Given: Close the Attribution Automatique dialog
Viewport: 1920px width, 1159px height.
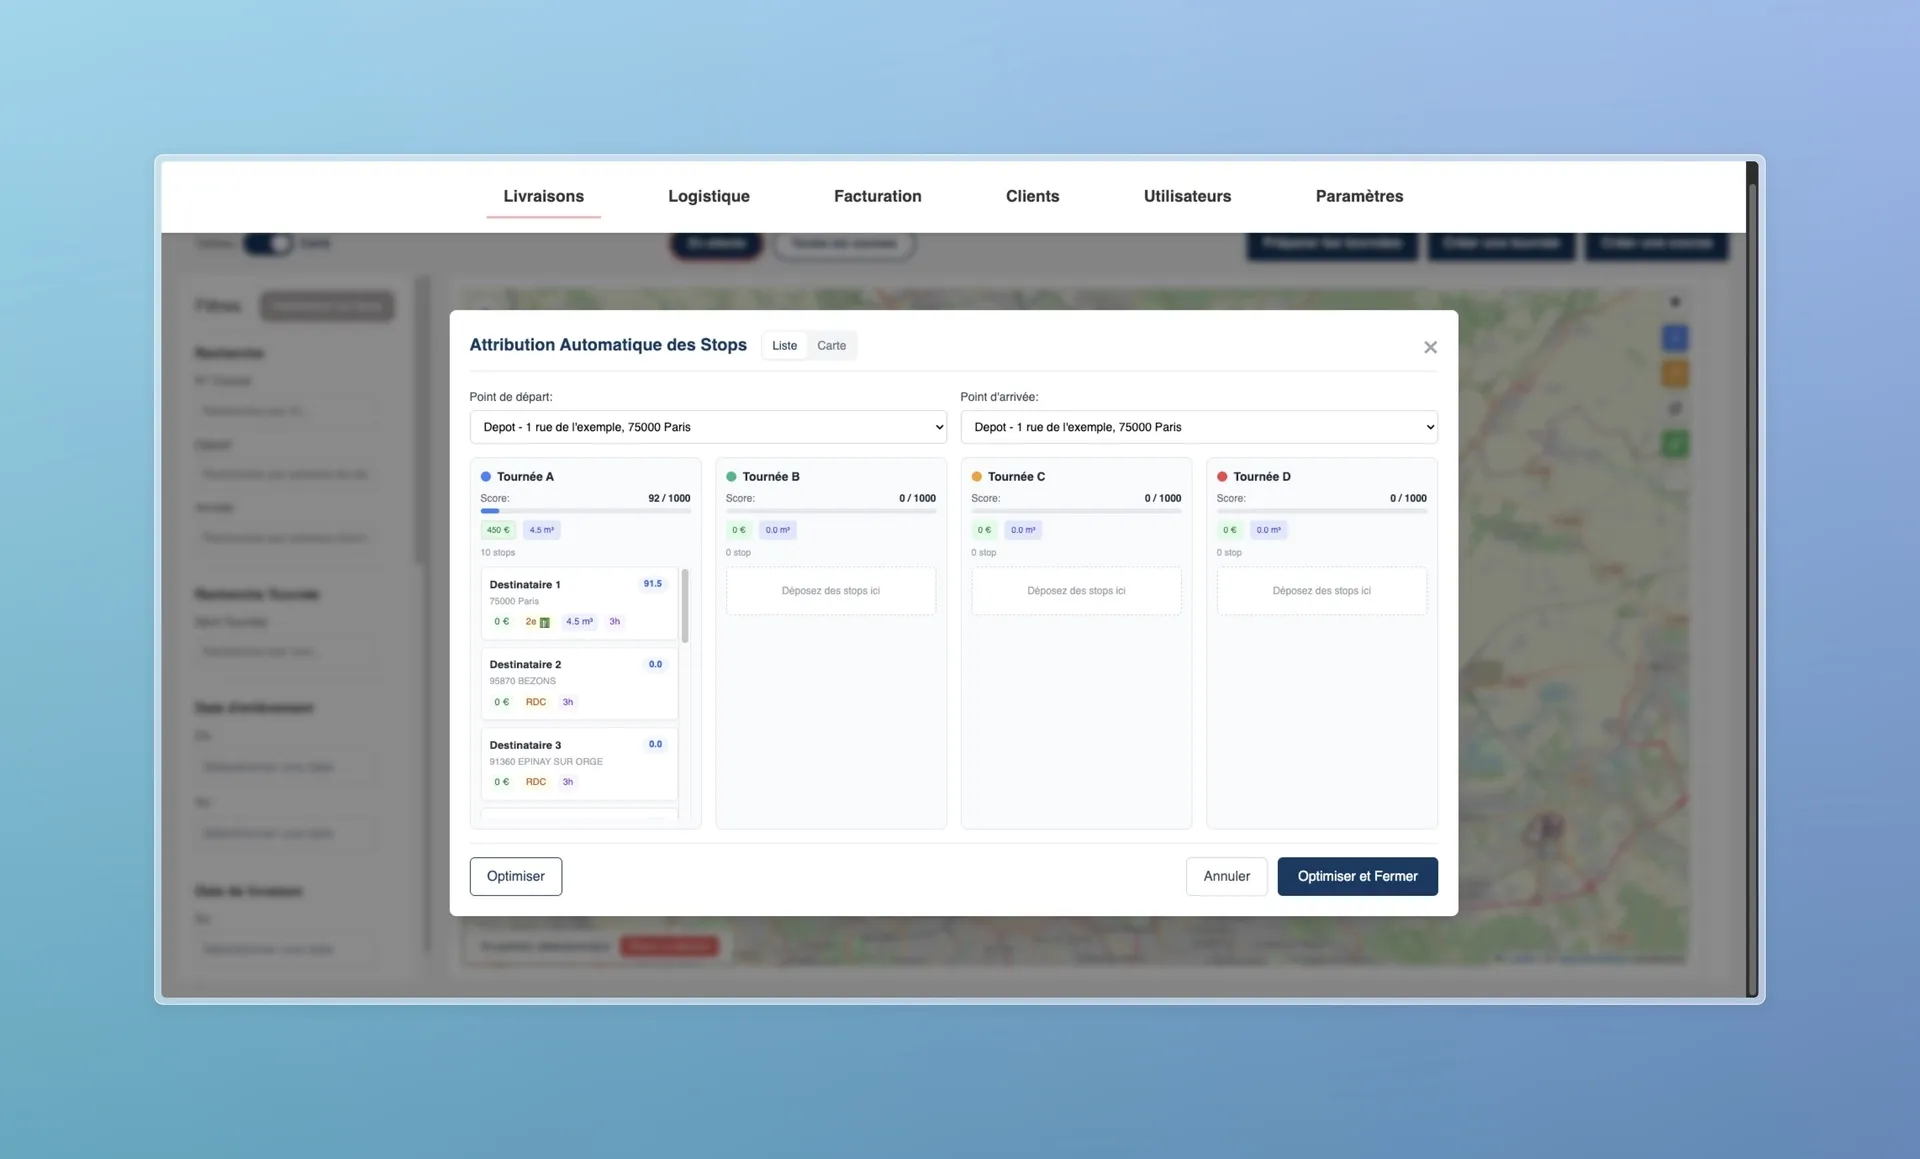Looking at the screenshot, I should tap(1430, 347).
